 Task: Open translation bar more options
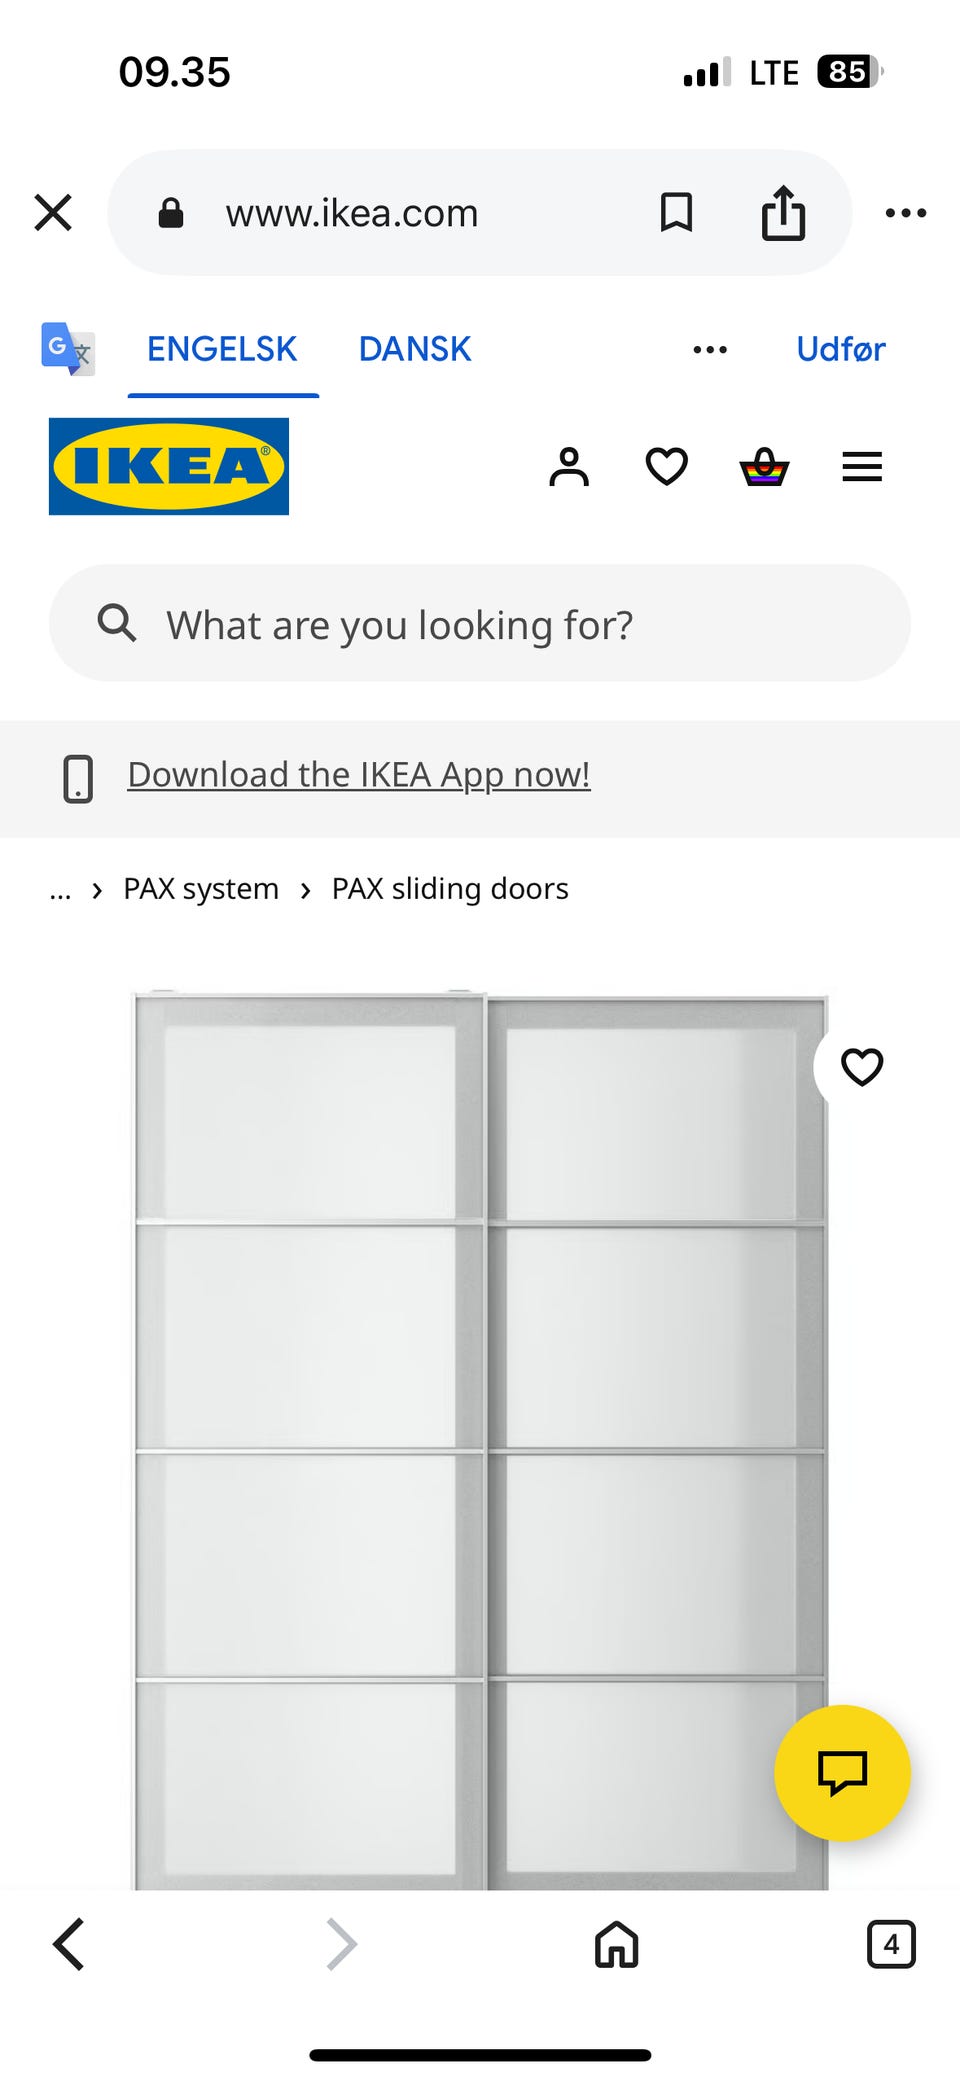point(710,350)
